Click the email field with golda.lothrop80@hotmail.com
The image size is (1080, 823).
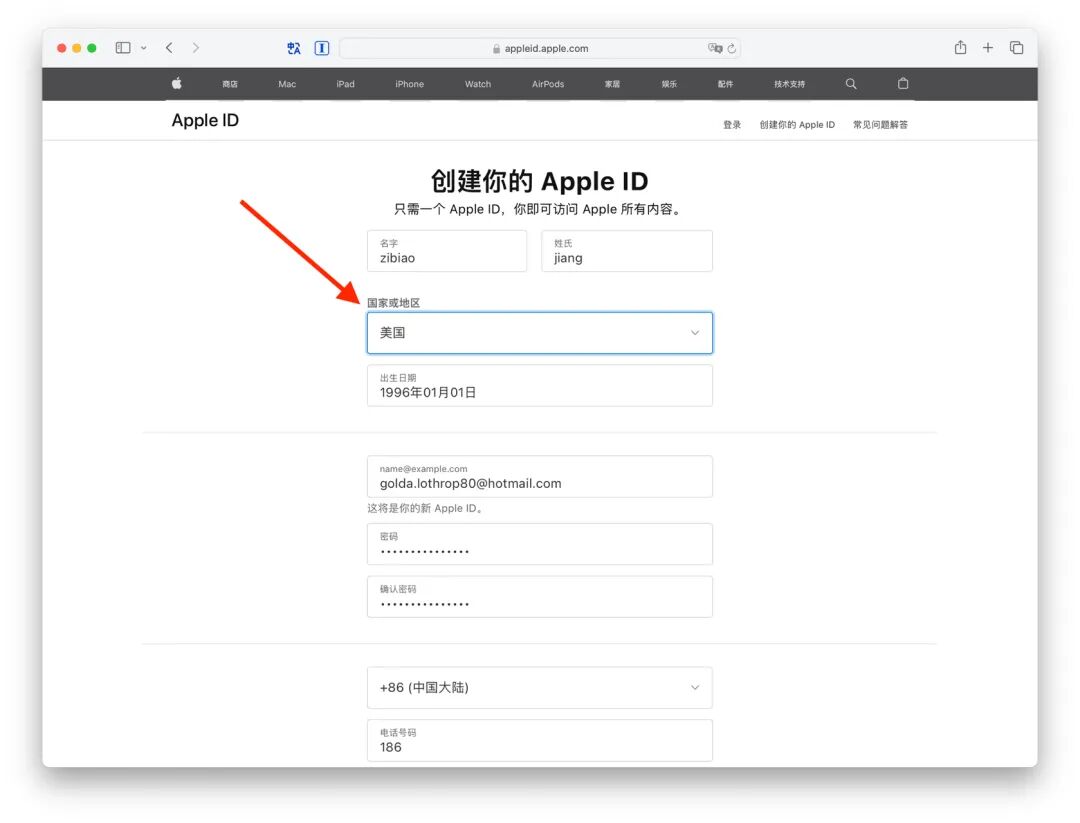click(x=540, y=477)
